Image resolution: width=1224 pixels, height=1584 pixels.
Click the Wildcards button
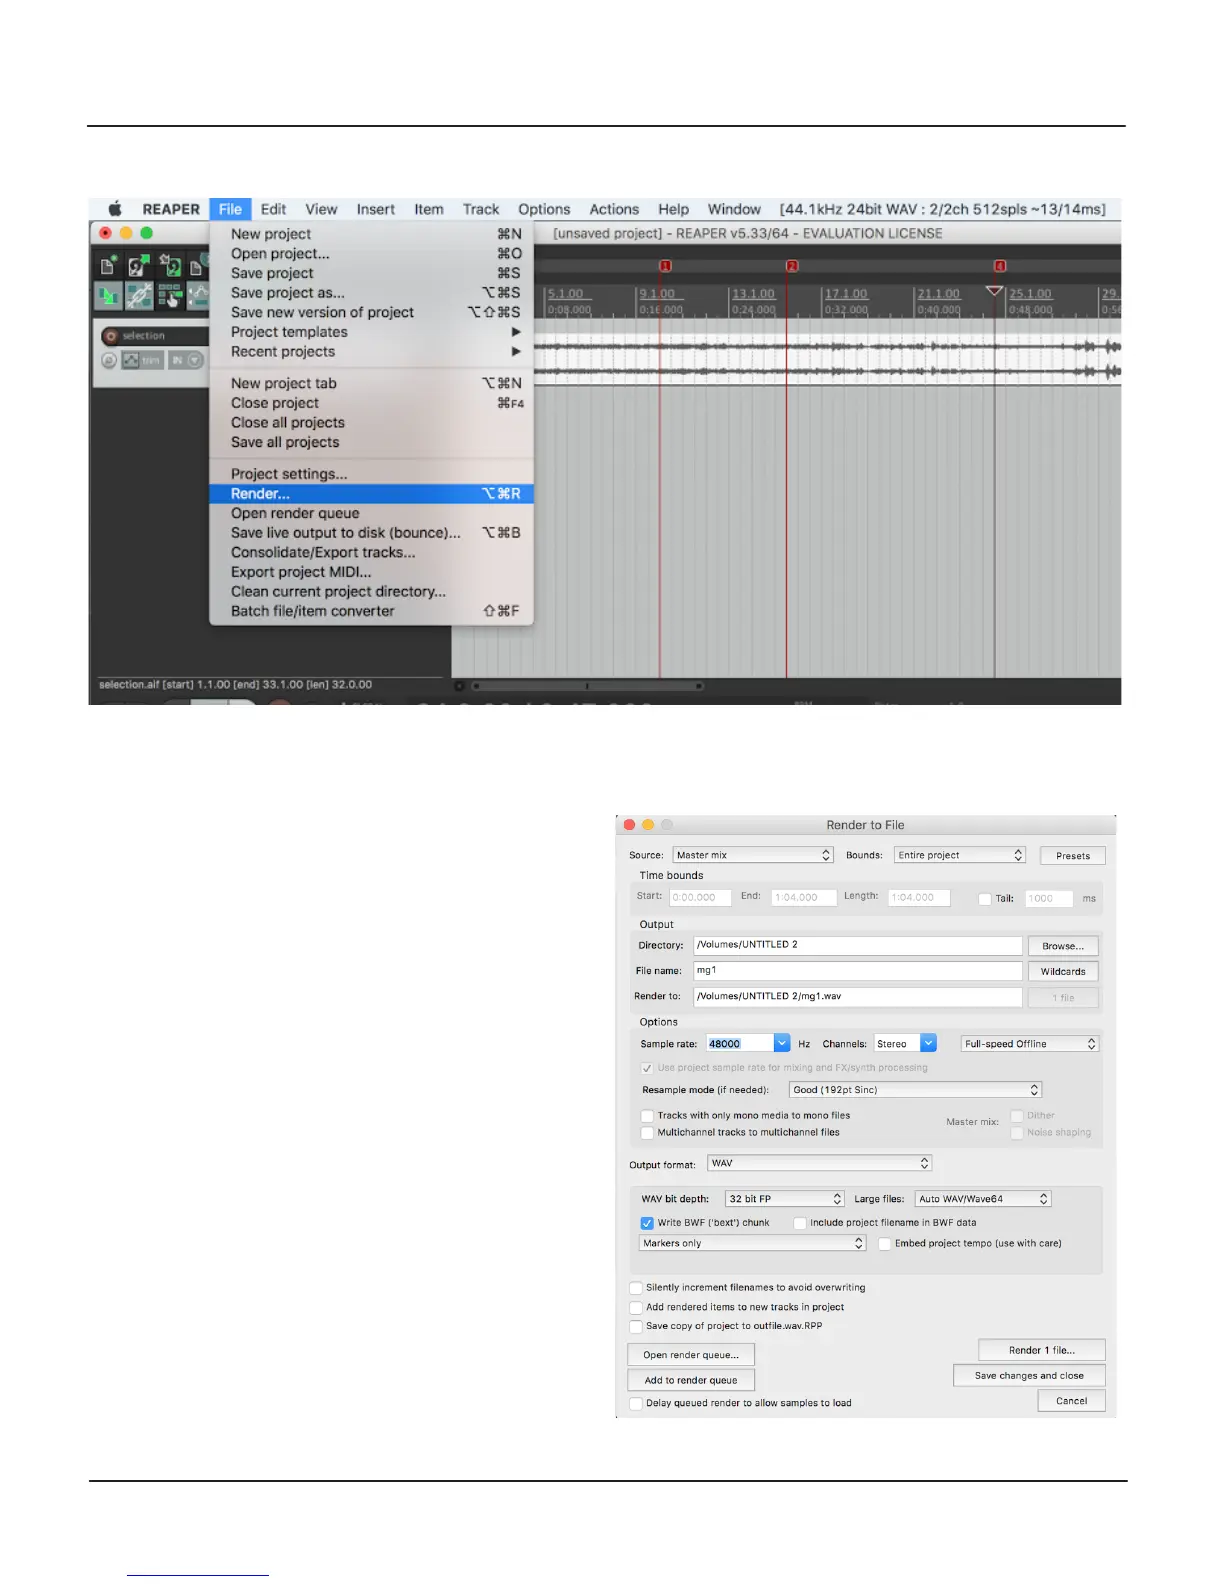1063,972
